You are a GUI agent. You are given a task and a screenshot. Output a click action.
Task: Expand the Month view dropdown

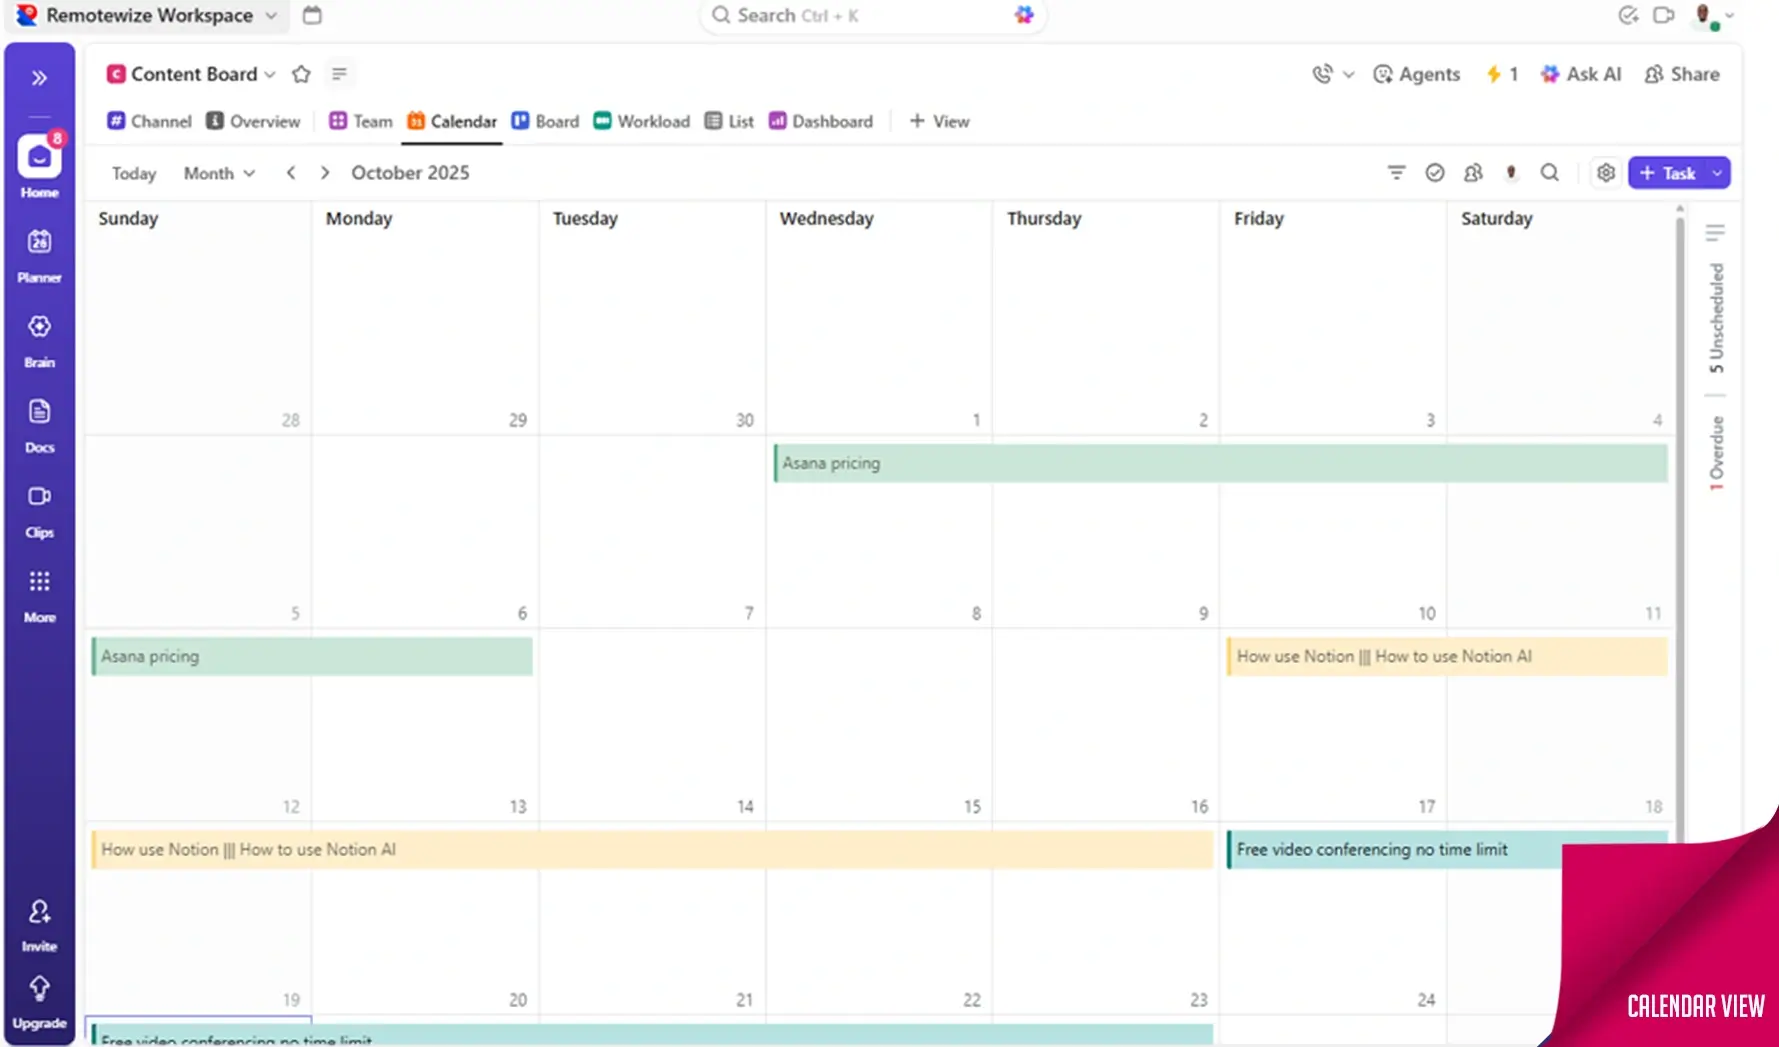point(219,173)
